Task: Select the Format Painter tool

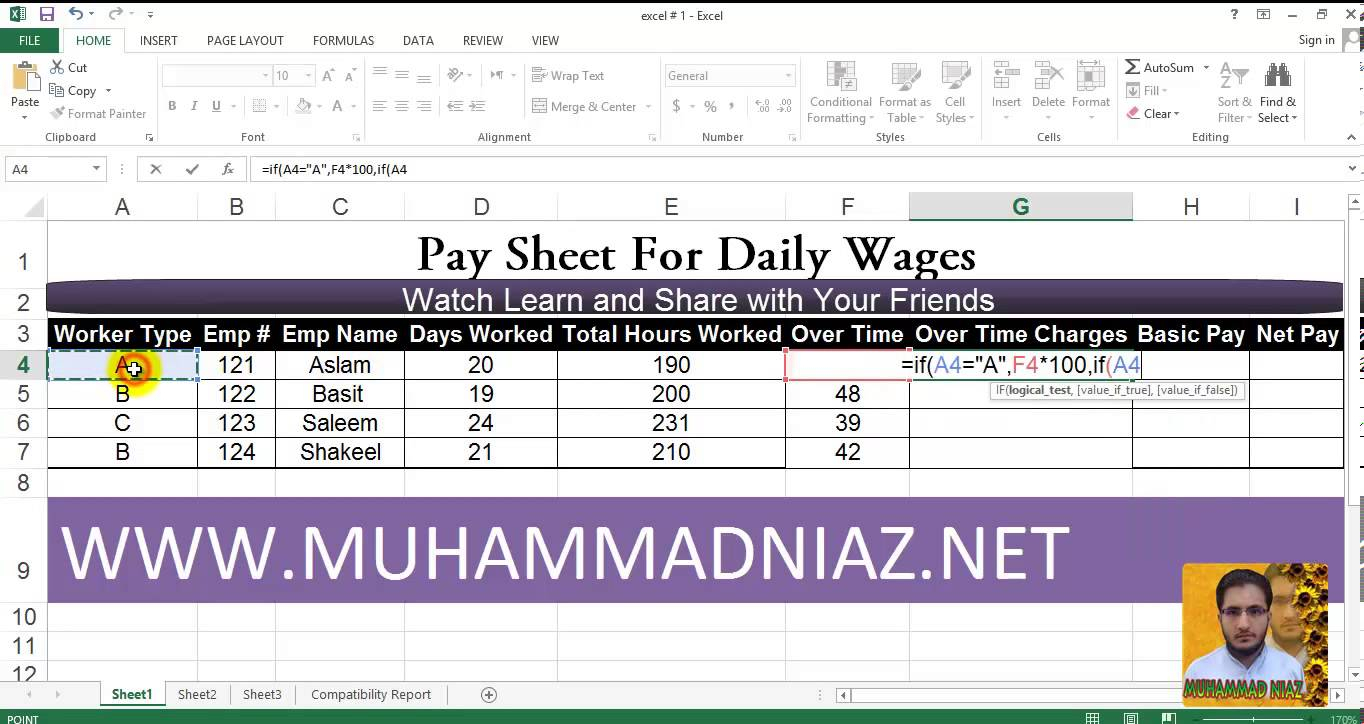Action: [99, 113]
